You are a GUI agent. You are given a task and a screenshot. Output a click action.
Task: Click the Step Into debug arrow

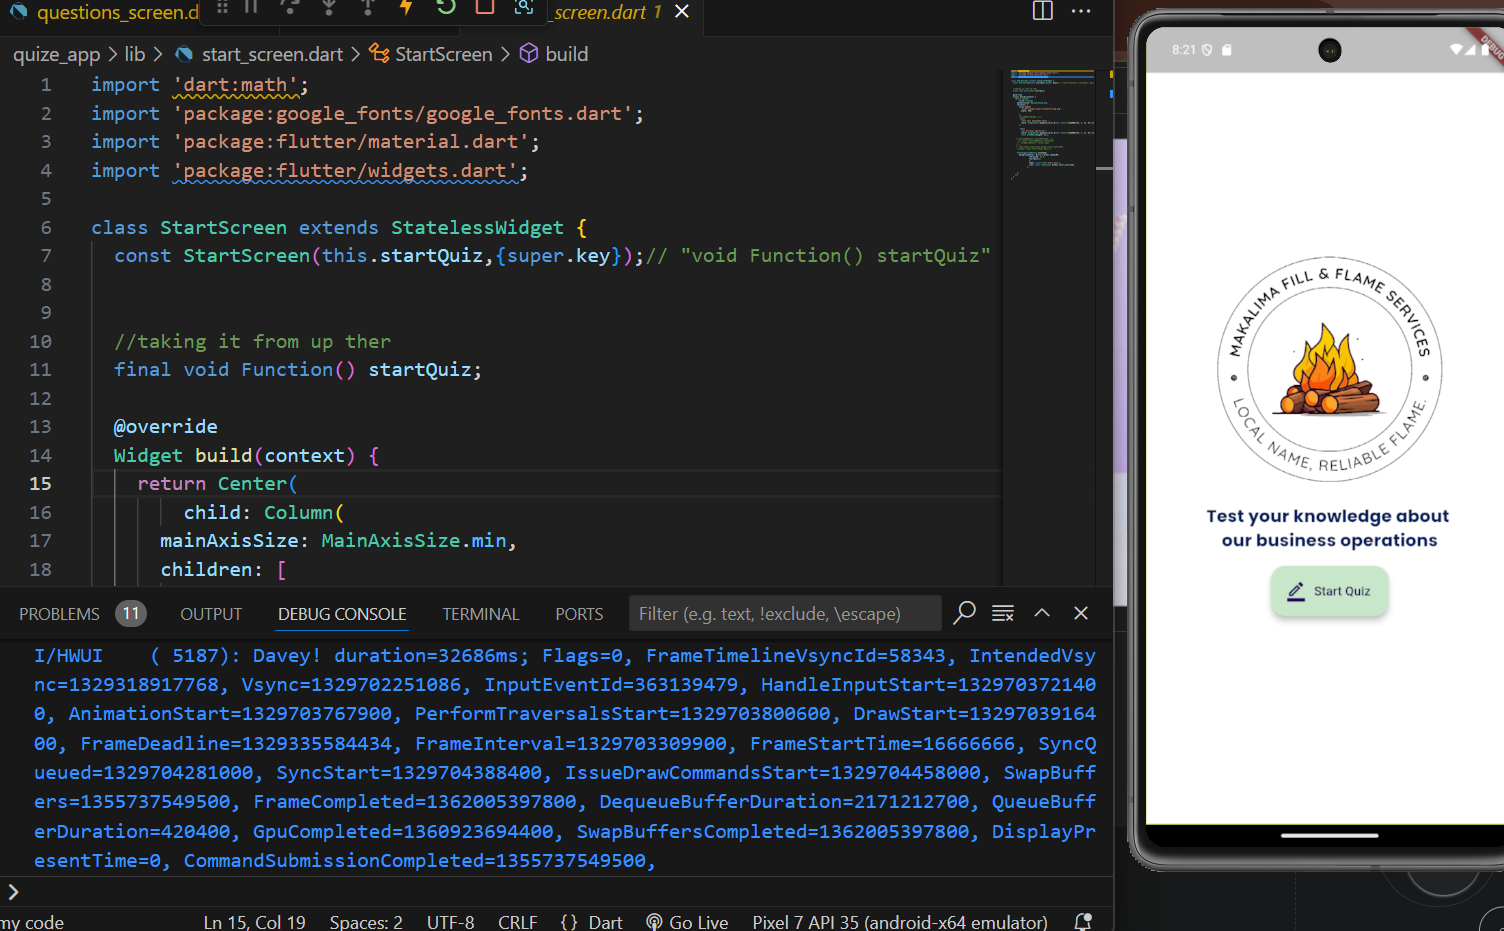(x=329, y=6)
